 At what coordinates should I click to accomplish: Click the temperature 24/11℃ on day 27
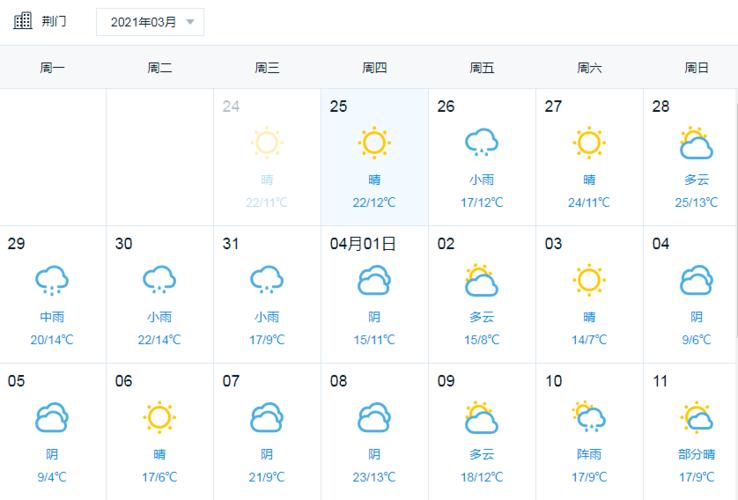(589, 202)
